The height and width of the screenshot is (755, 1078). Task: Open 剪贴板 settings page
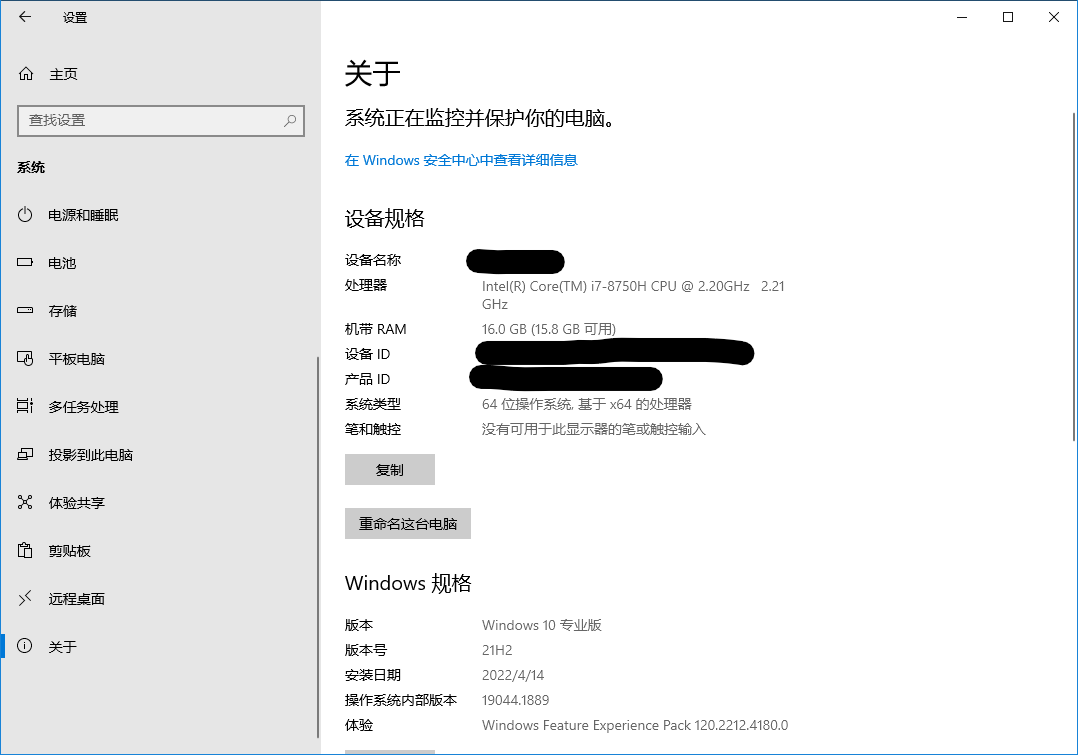coord(160,551)
